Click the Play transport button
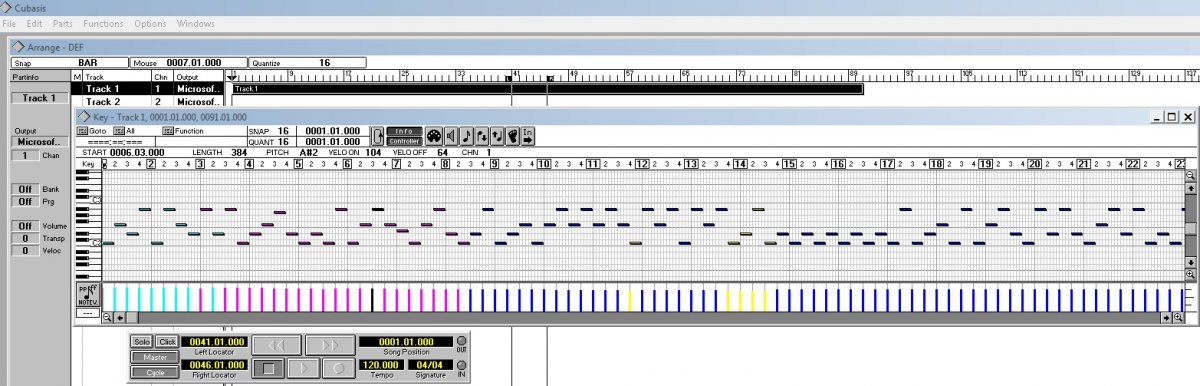 (x=302, y=368)
